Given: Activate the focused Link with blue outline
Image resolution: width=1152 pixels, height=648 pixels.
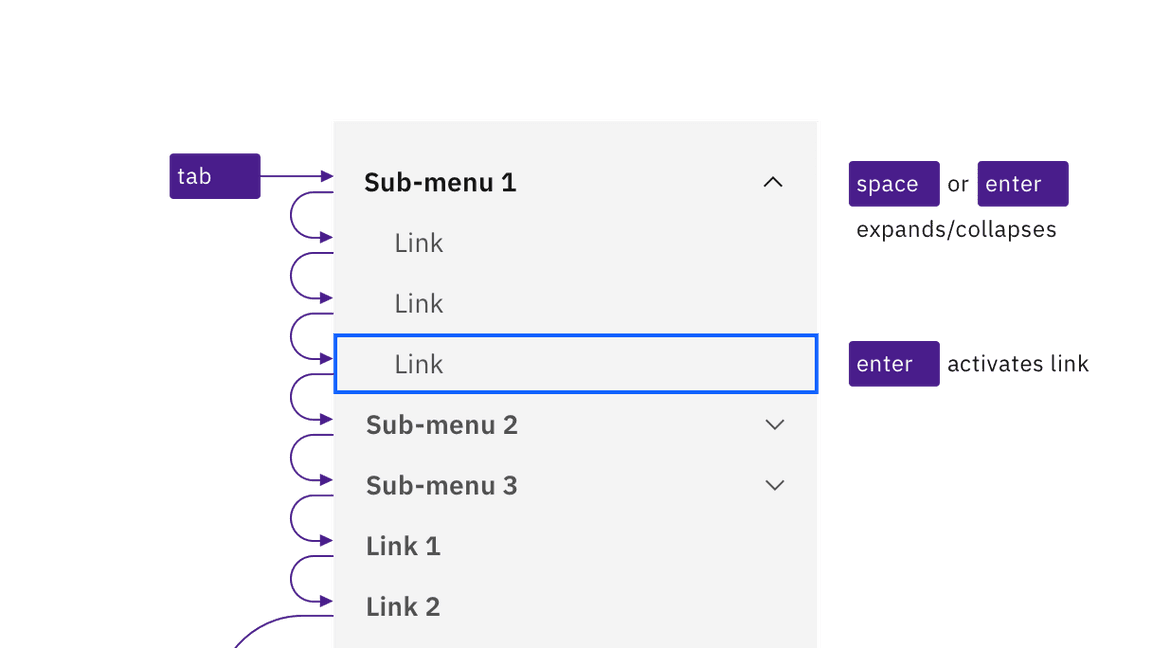Looking at the screenshot, I should pyautogui.click(x=419, y=365).
